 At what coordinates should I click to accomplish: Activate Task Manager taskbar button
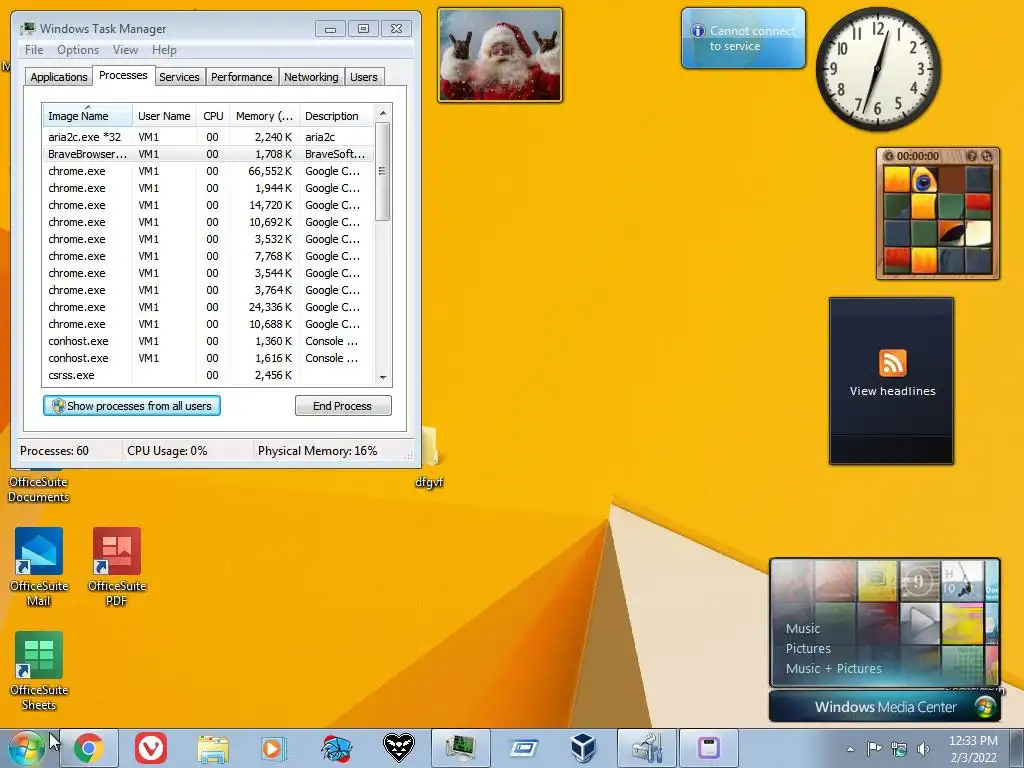pos(461,748)
